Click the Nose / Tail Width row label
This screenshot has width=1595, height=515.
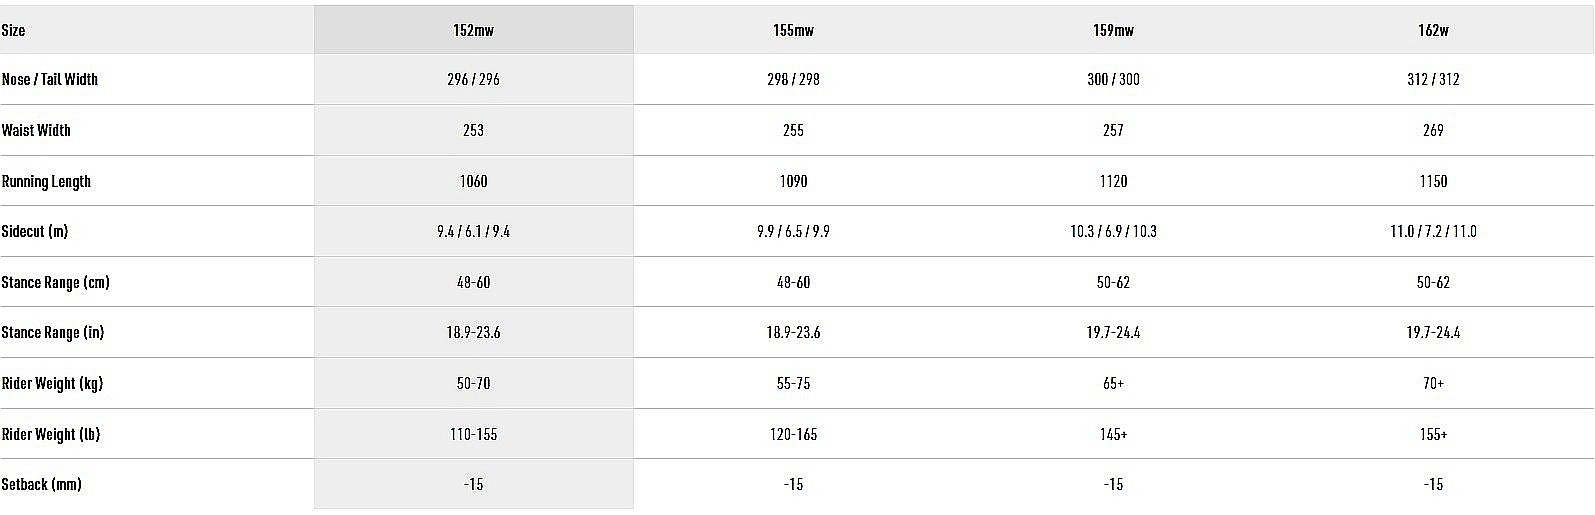click(x=50, y=79)
